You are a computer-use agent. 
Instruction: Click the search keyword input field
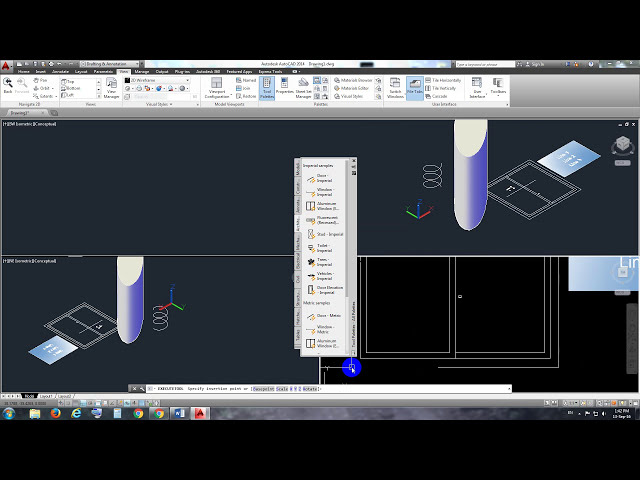[x=484, y=64]
